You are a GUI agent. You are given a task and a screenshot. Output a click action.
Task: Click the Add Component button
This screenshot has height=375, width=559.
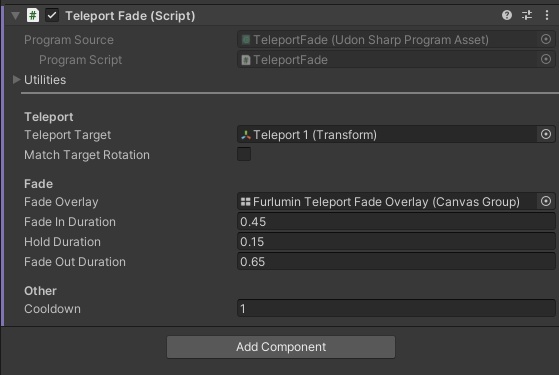pyautogui.click(x=281, y=347)
